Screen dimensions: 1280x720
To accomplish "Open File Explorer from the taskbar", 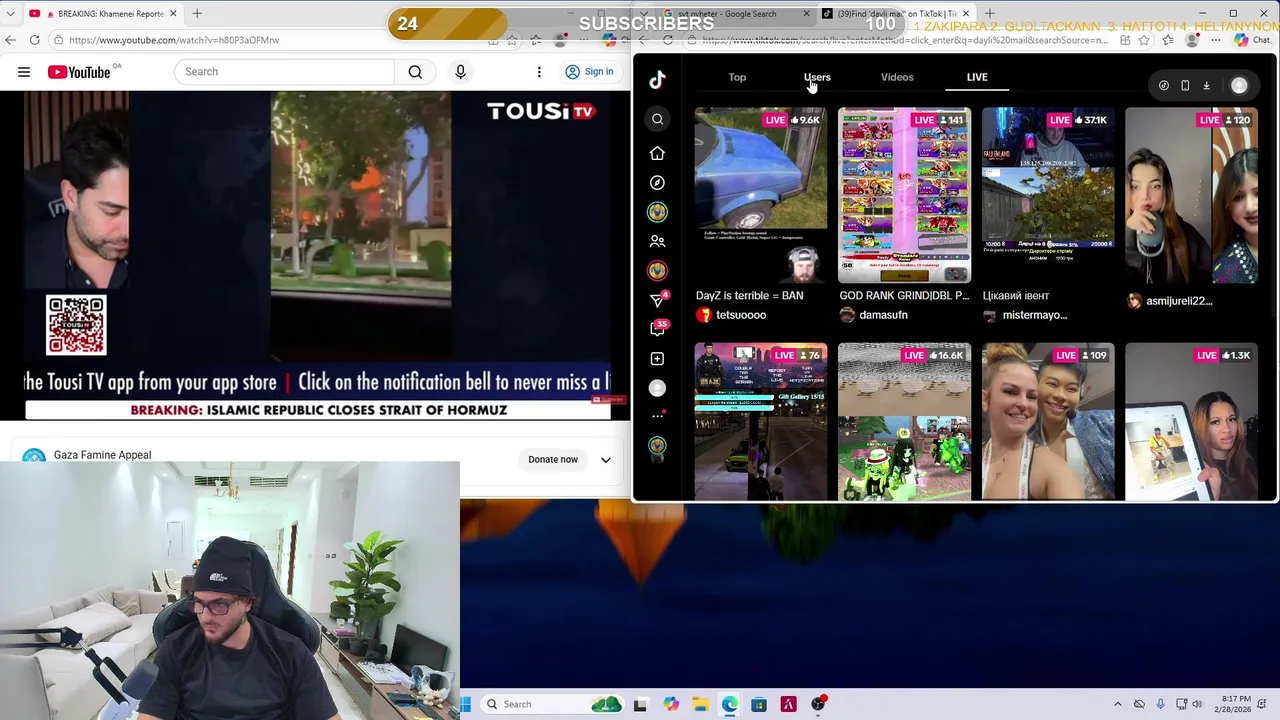I will 700,704.
